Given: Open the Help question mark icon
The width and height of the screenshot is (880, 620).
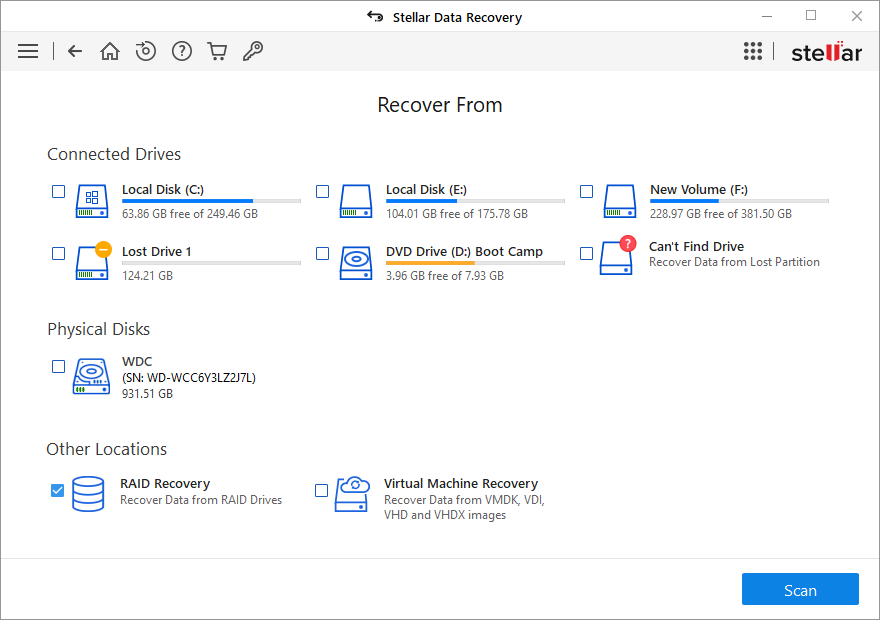Looking at the screenshot, I should point(182,51).
